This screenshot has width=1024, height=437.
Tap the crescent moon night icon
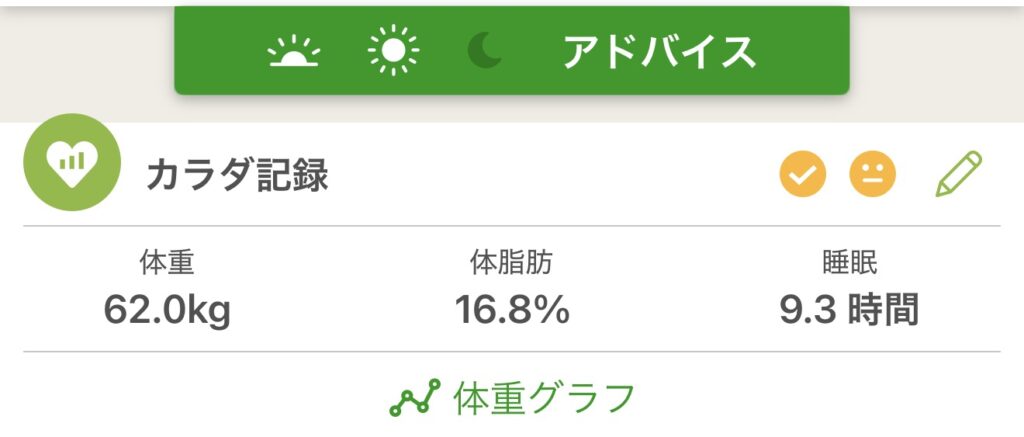(x=487, y=50)
